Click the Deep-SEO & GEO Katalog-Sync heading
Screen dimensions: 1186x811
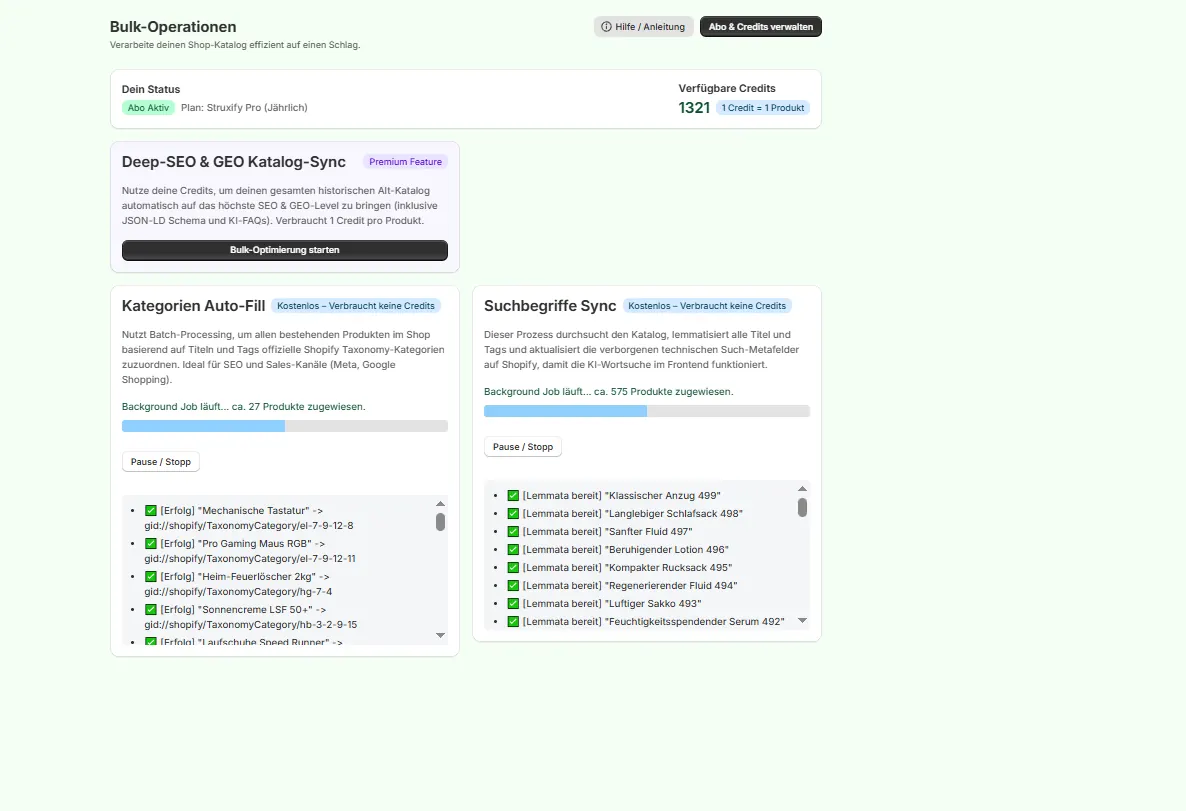(x=234, y=162)
